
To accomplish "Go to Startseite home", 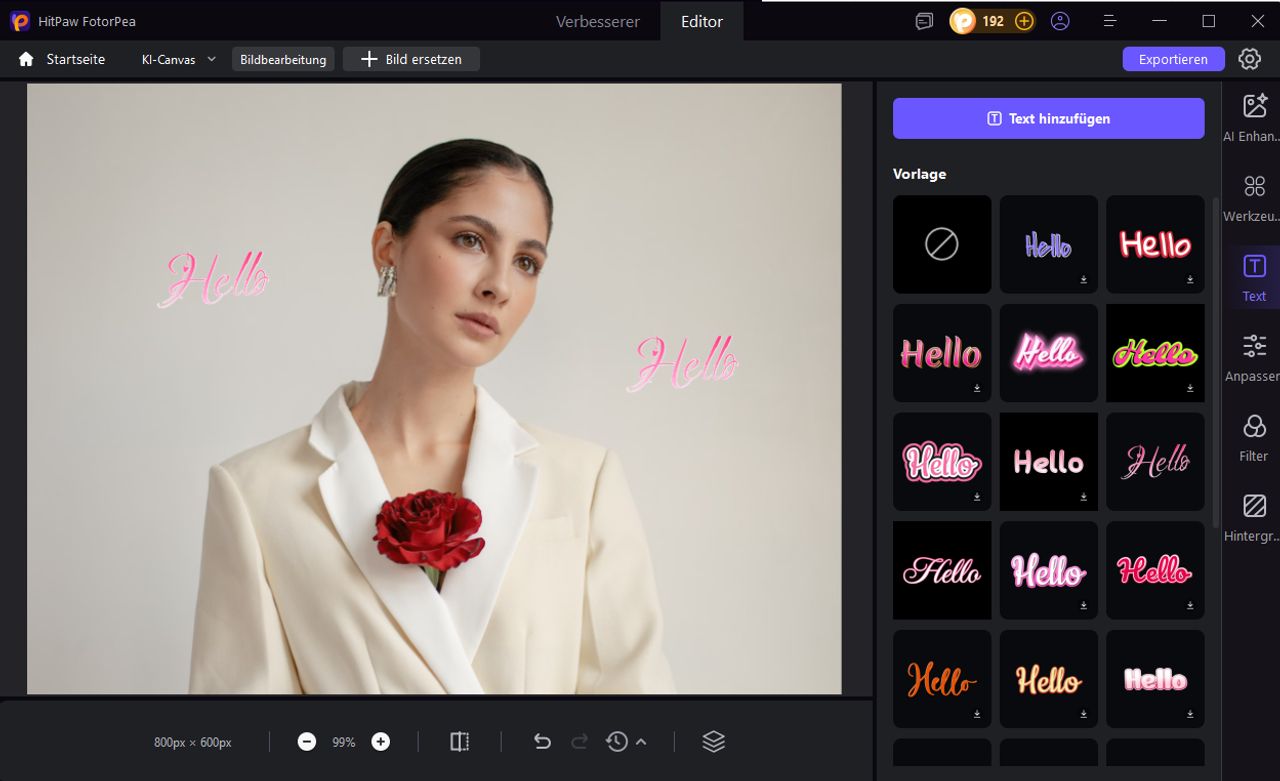I will pyautogui.click(x=62, y=59).
